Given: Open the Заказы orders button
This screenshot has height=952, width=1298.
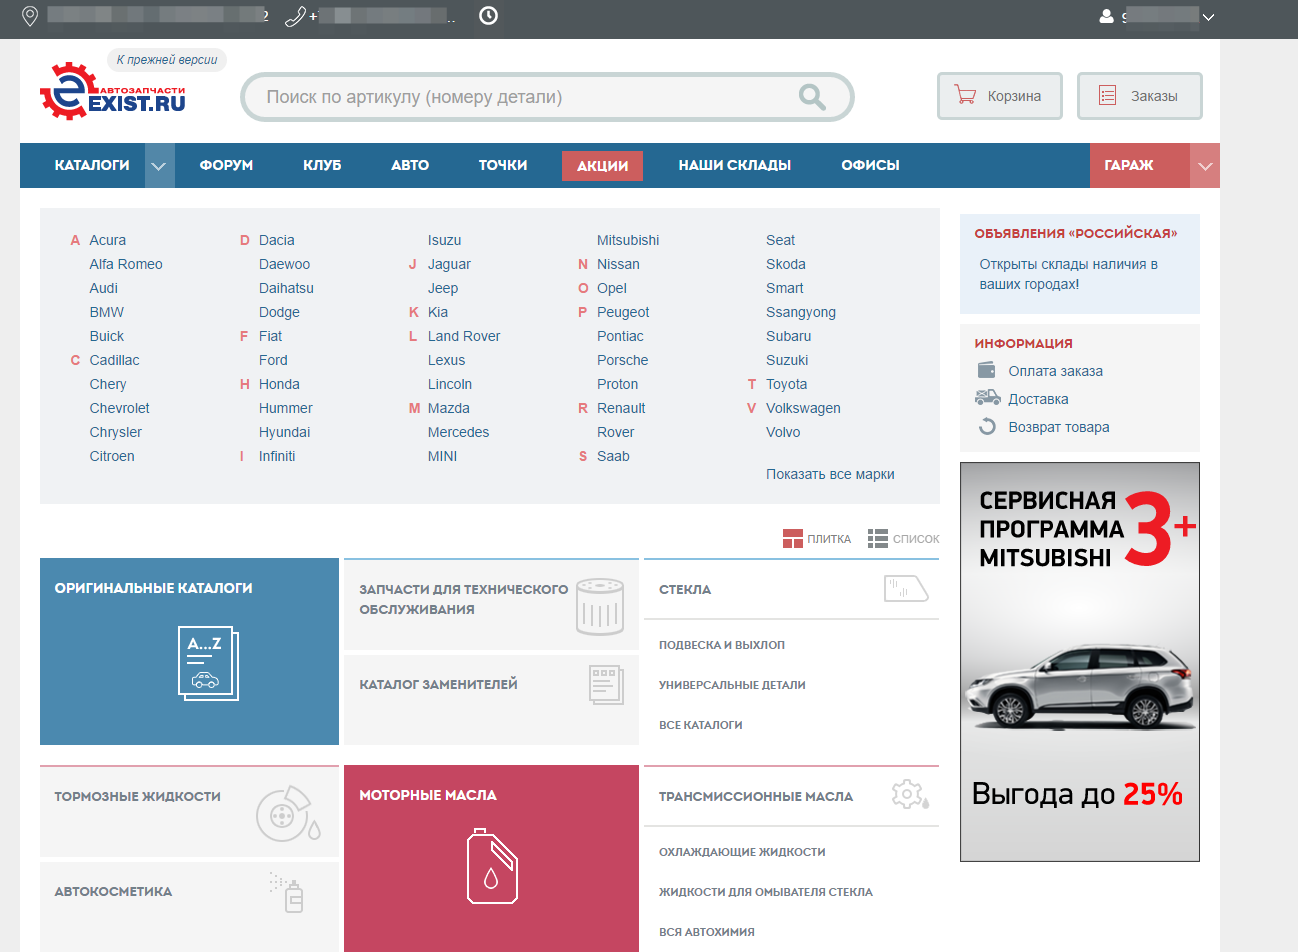Looking at the screenshot, I should click(1139, 96).
